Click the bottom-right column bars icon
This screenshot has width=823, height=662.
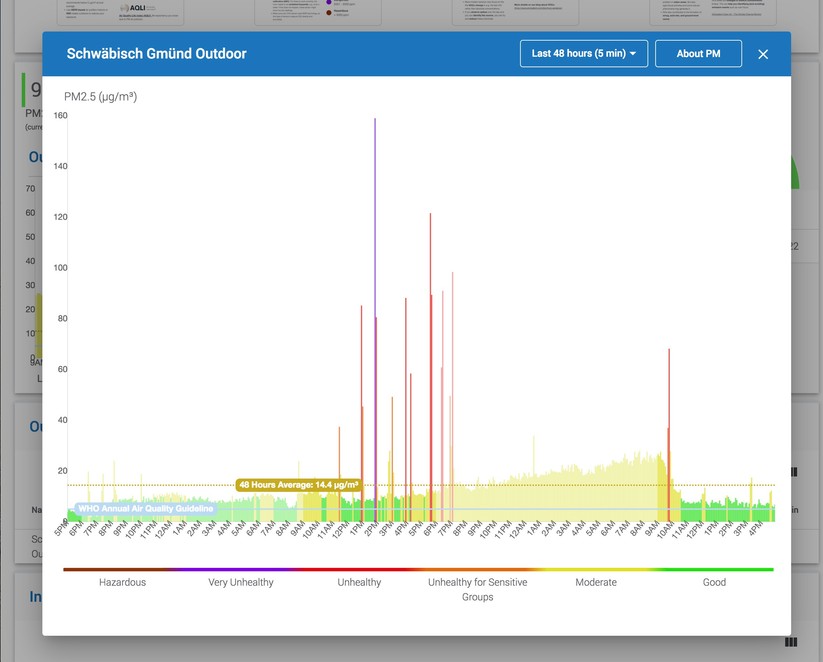coord(792,643)
